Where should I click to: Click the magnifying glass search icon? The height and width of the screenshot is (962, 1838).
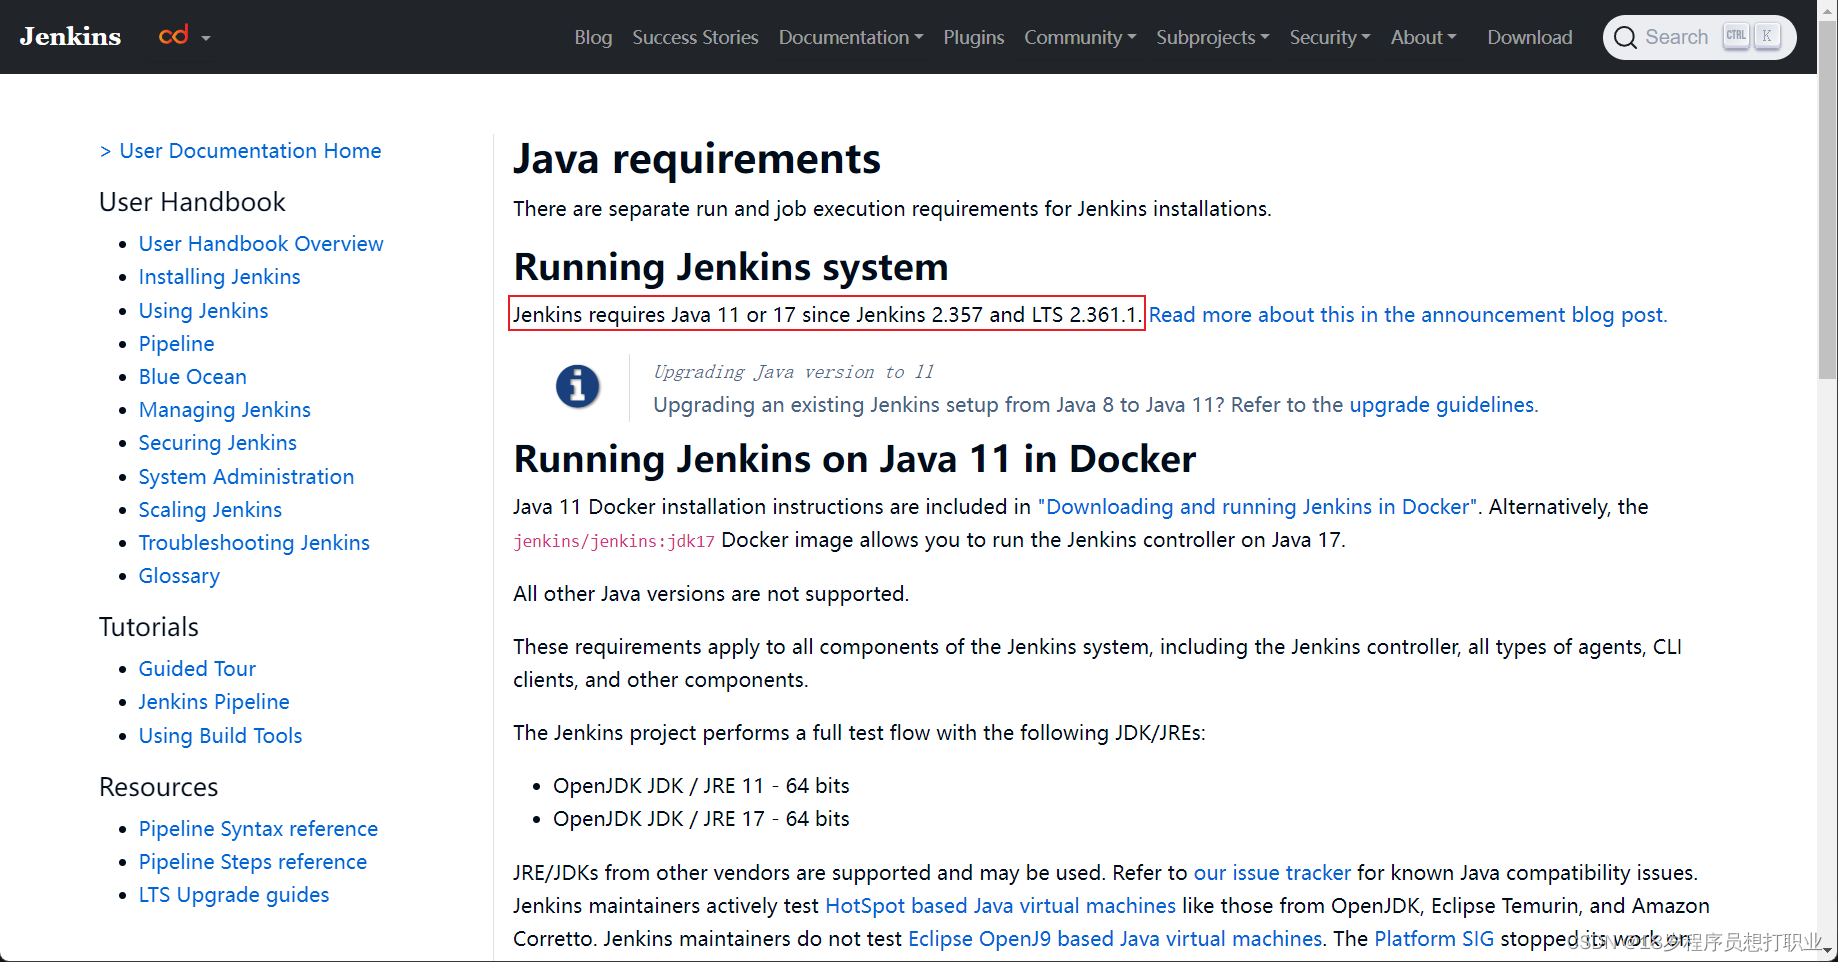click(1625, 37)
